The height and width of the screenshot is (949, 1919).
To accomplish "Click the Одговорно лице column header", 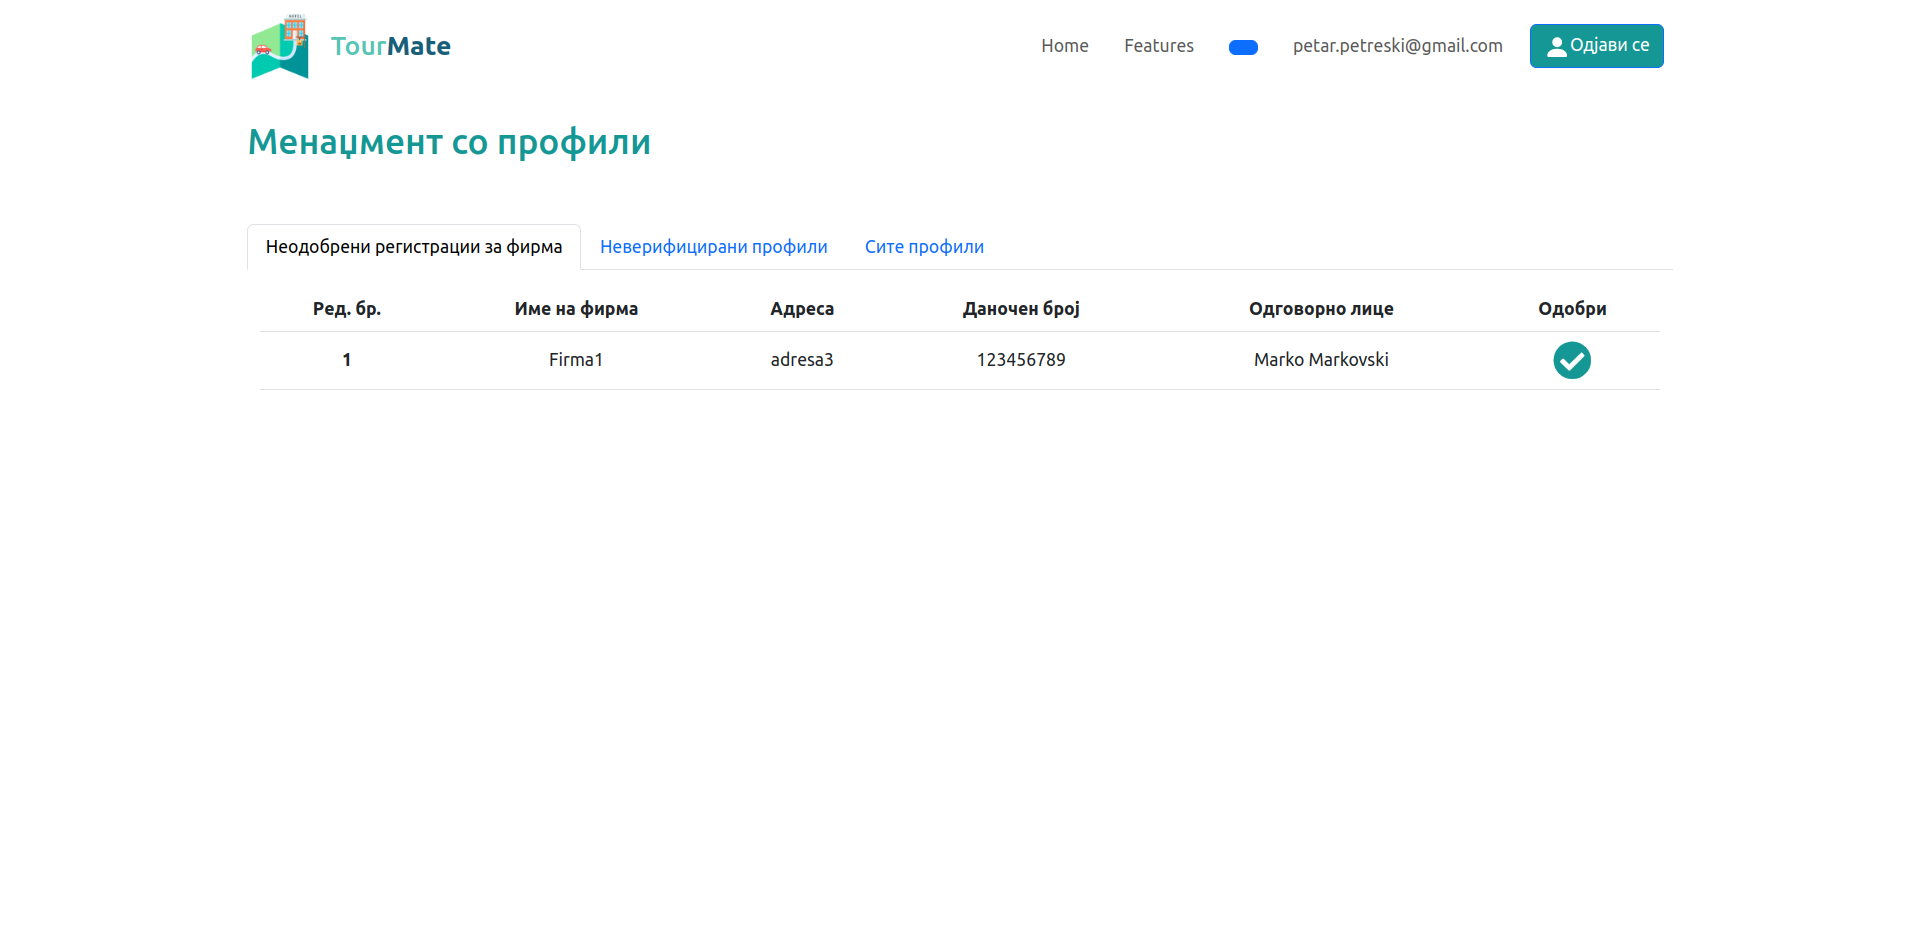I will 1320,309.
